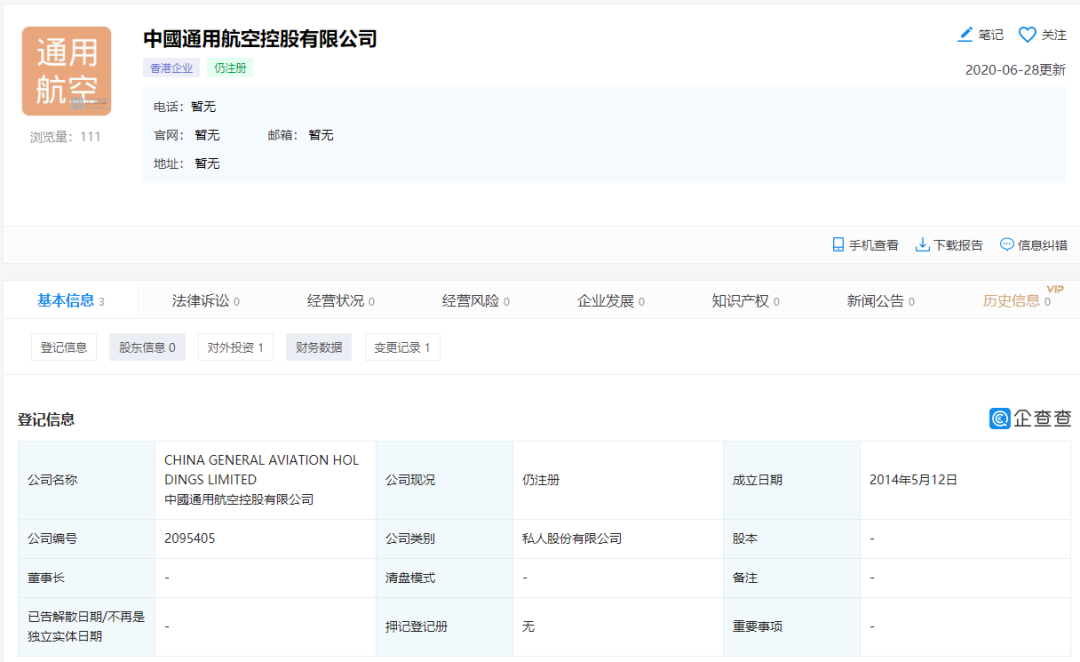Click the company title 中國通用航空控股有限公司
The image size is (1080, 662).
pos(260,39)
